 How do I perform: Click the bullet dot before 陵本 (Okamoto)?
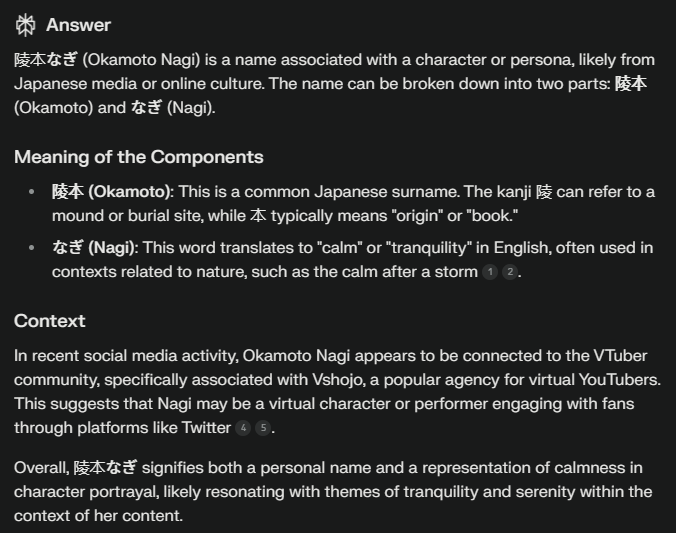pos(31,191)
